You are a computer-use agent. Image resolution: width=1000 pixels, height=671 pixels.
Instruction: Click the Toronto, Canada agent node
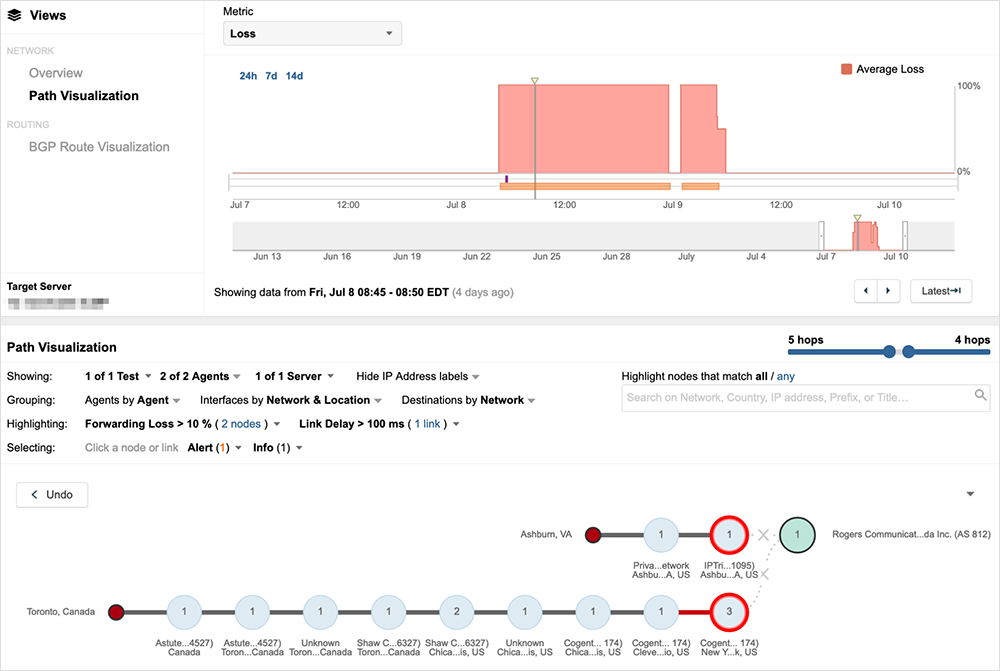click(x=116, y=611)
